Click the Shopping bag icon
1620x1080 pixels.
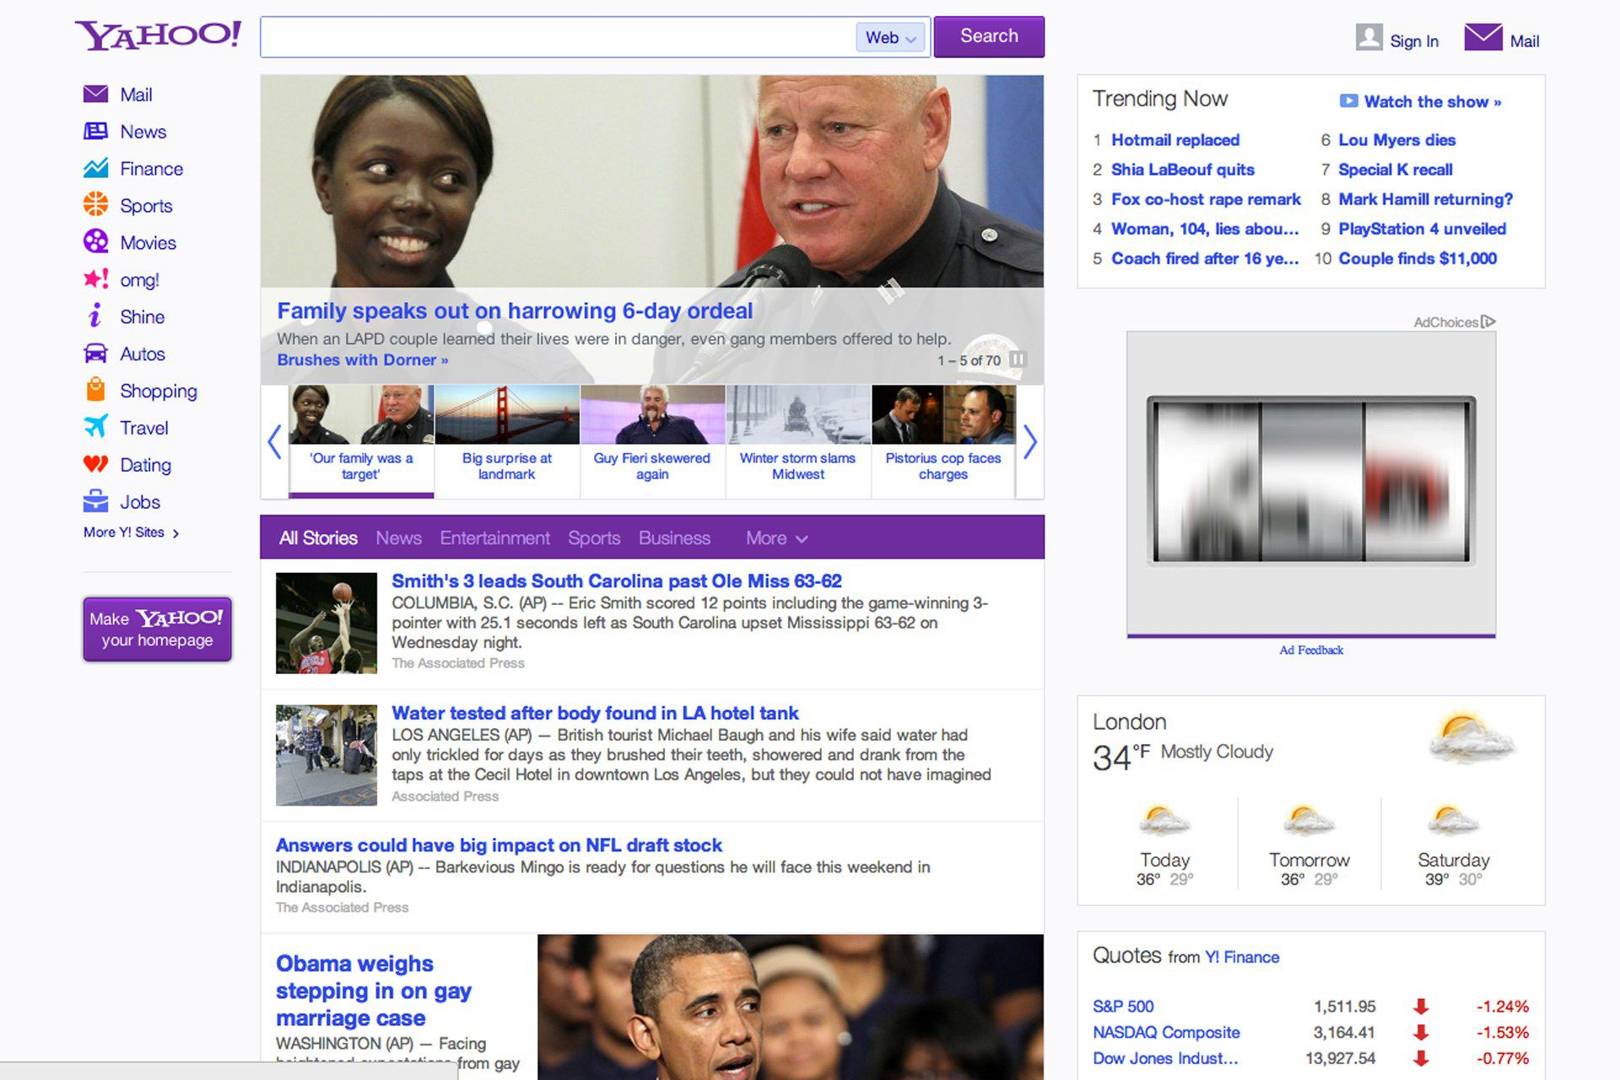click(x=95, y=389)
